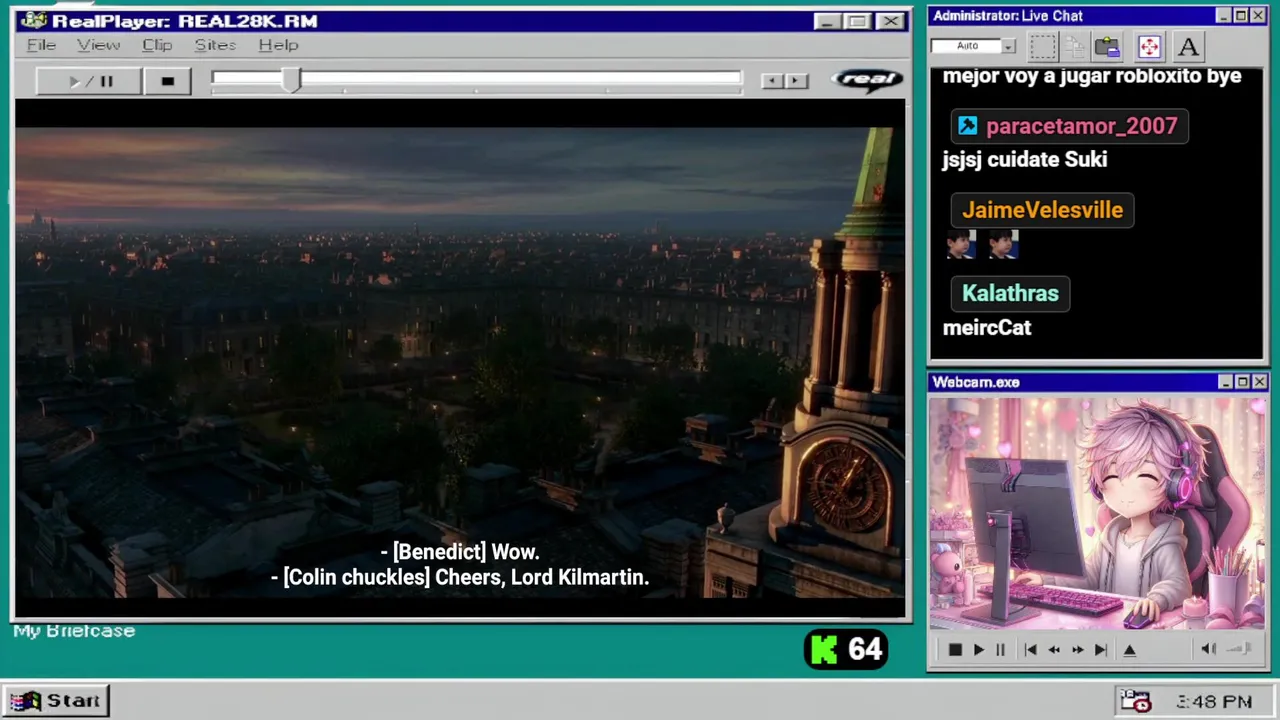The height and width of the screenshot is (720, 1280).
Task: Stop the Webcam.exe playback
Action: click(955, 650)
